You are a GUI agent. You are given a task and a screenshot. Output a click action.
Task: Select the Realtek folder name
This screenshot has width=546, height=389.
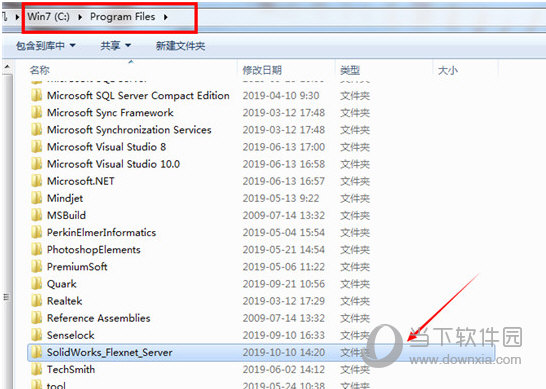coord(64,301)
